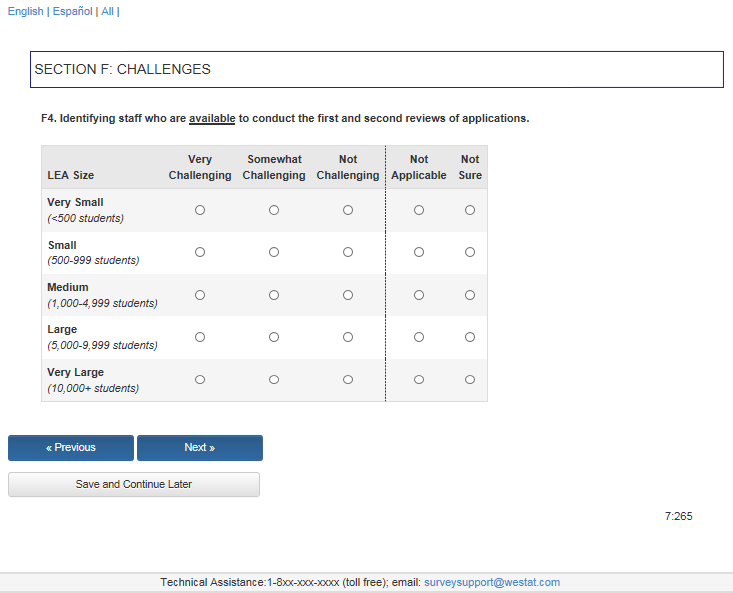This screenshot has width=733, height=593.
Task: Select Not Applicable for Small LEA
Action: pos(419,252)
